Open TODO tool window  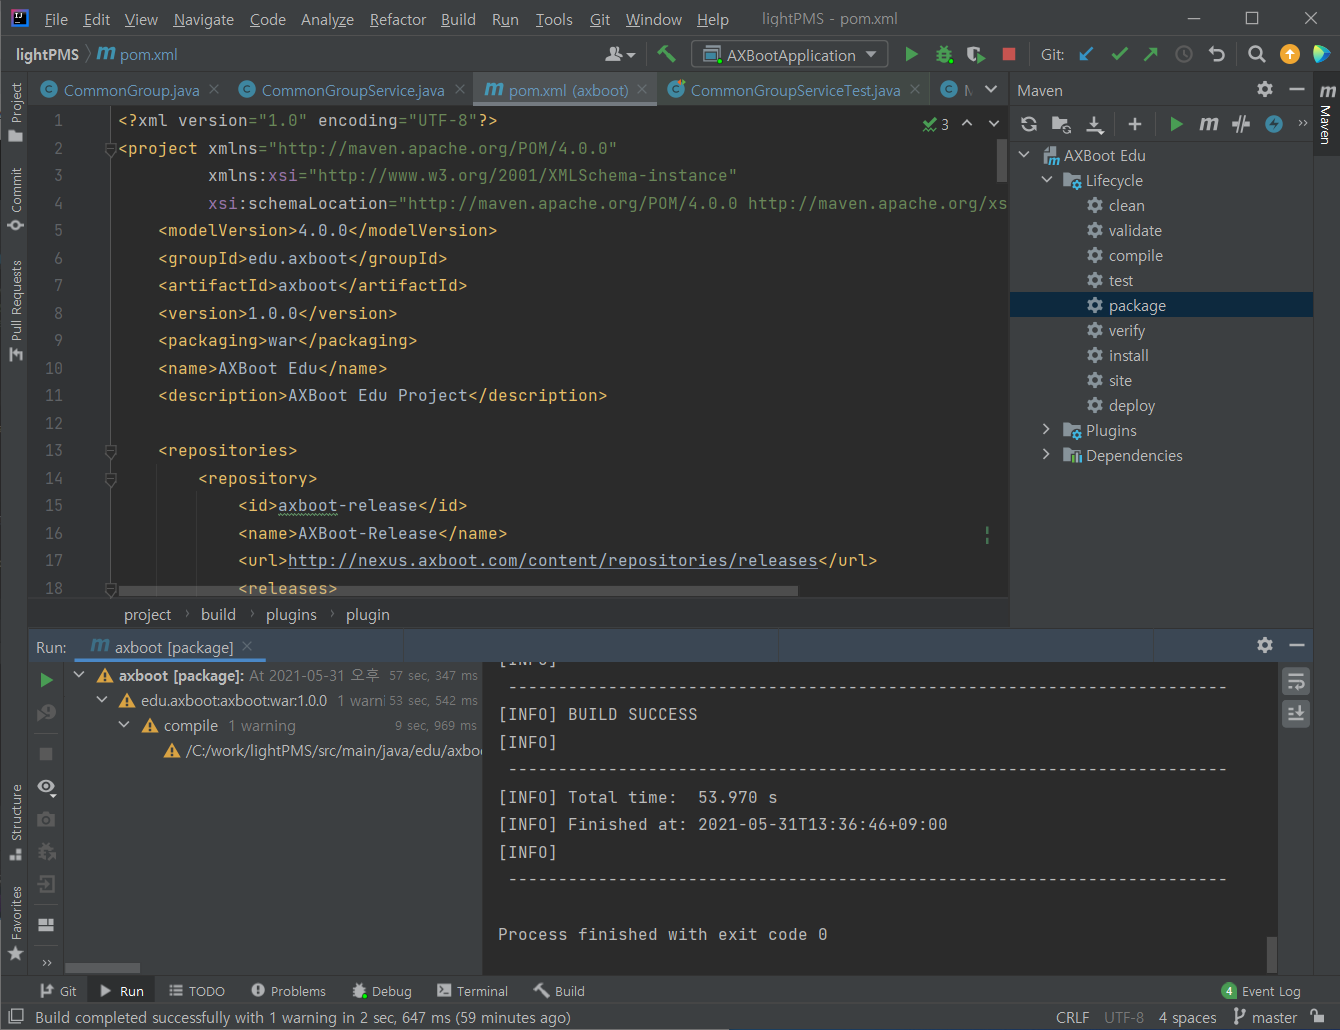(x=196, y=991)
